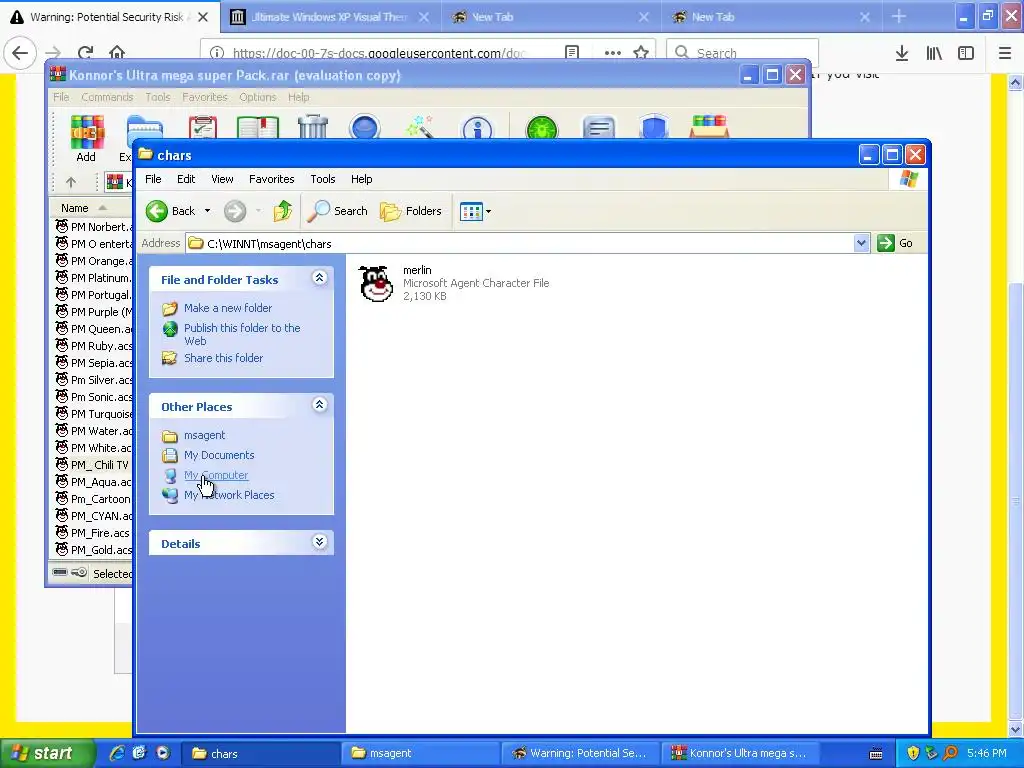
Task: Click the browser home icon
Action: click(117, 52)
